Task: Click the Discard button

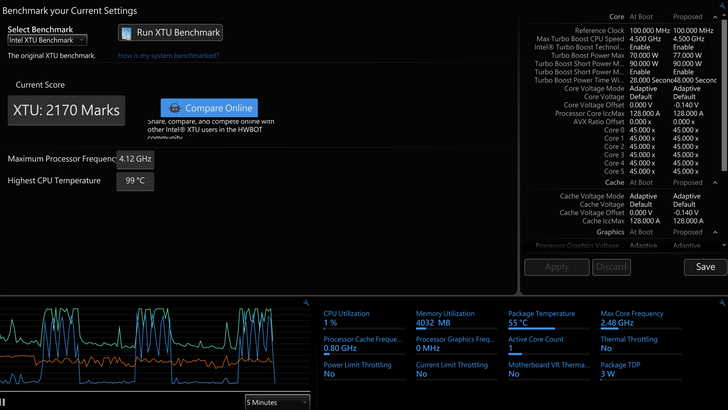Action: tap(611, 267)
